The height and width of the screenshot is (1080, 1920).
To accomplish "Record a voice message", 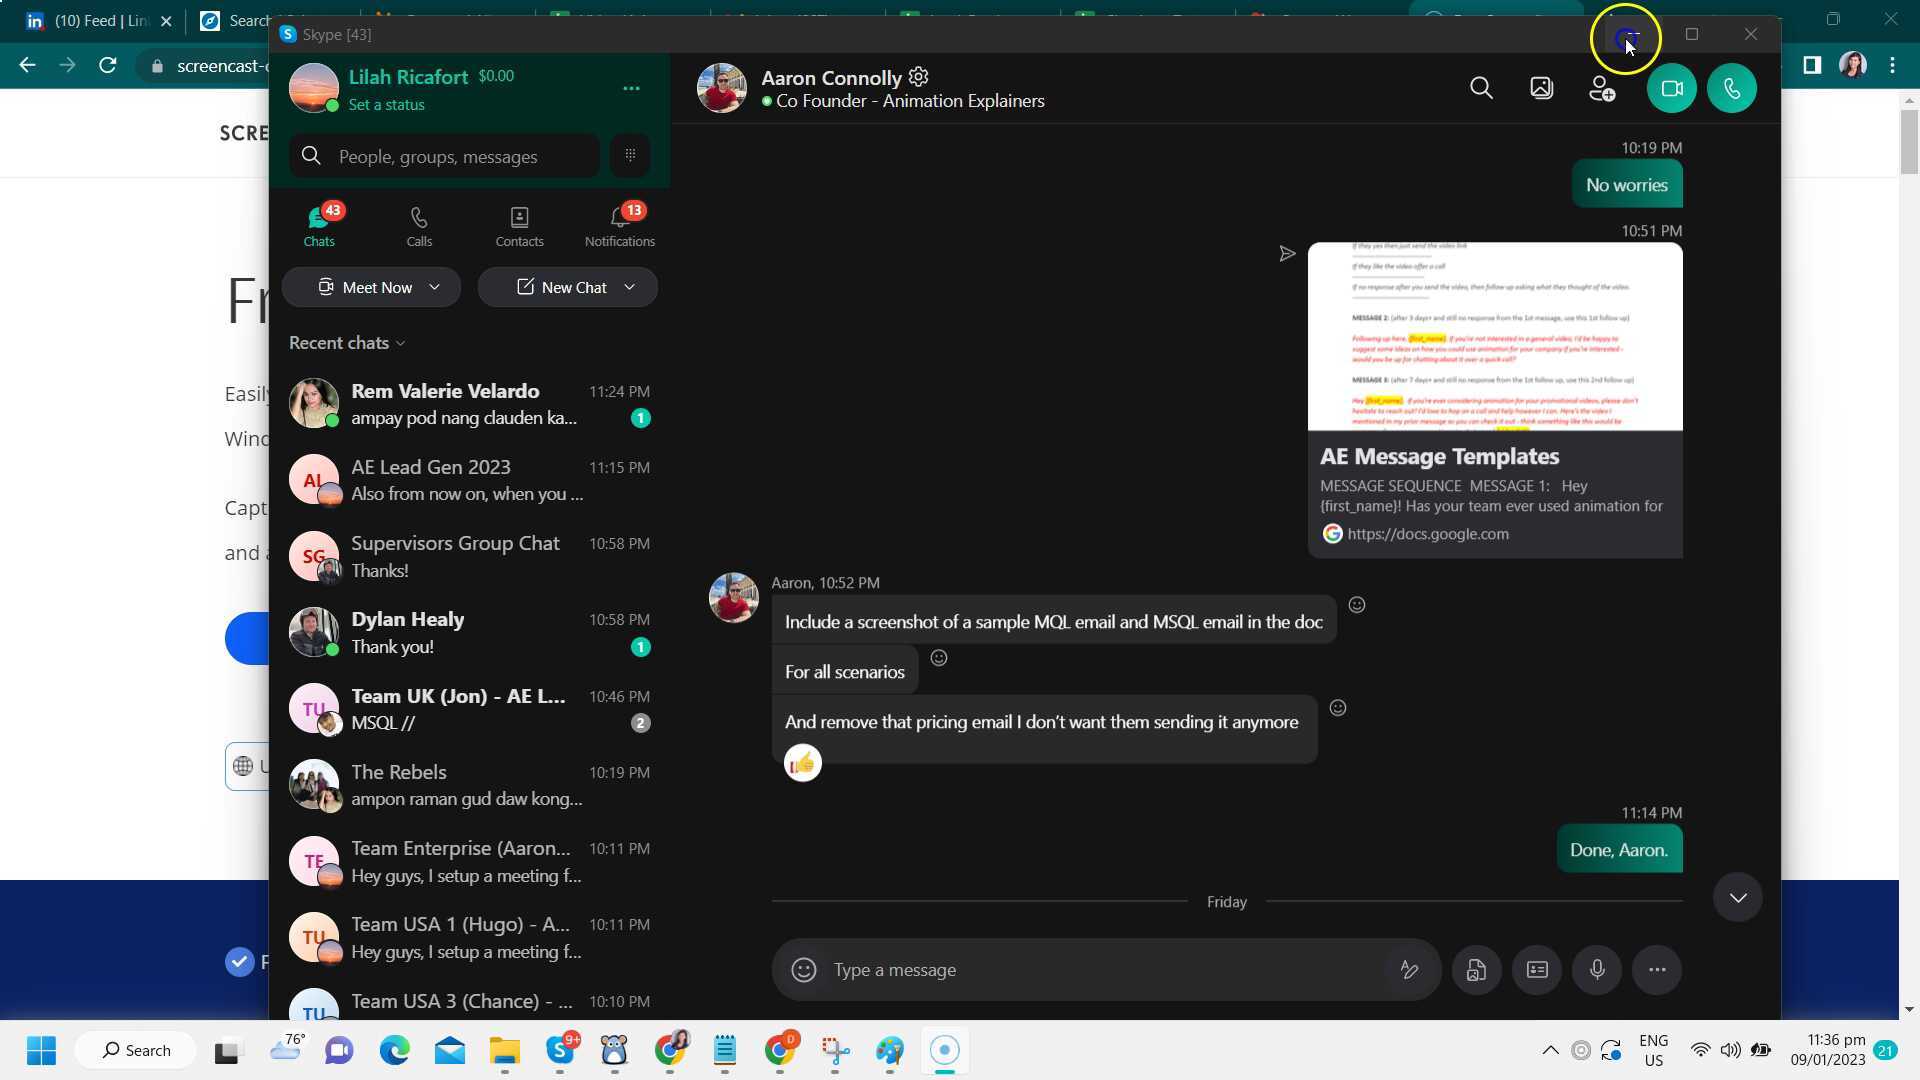I will point(1596,969).
